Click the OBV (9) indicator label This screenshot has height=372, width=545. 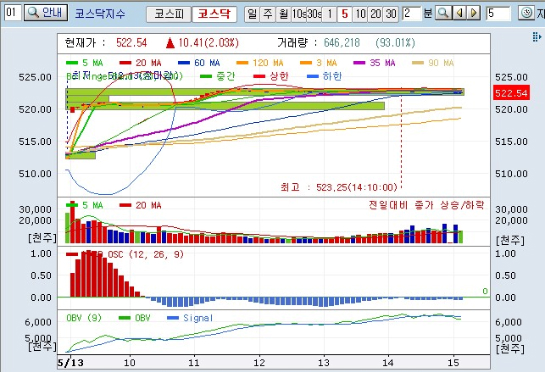coord(83,318)
